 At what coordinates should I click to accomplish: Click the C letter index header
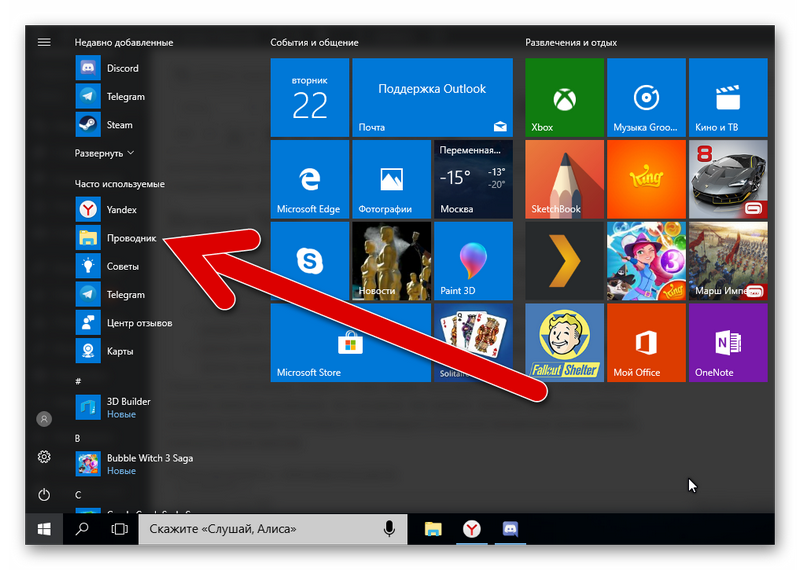(78, 495)
